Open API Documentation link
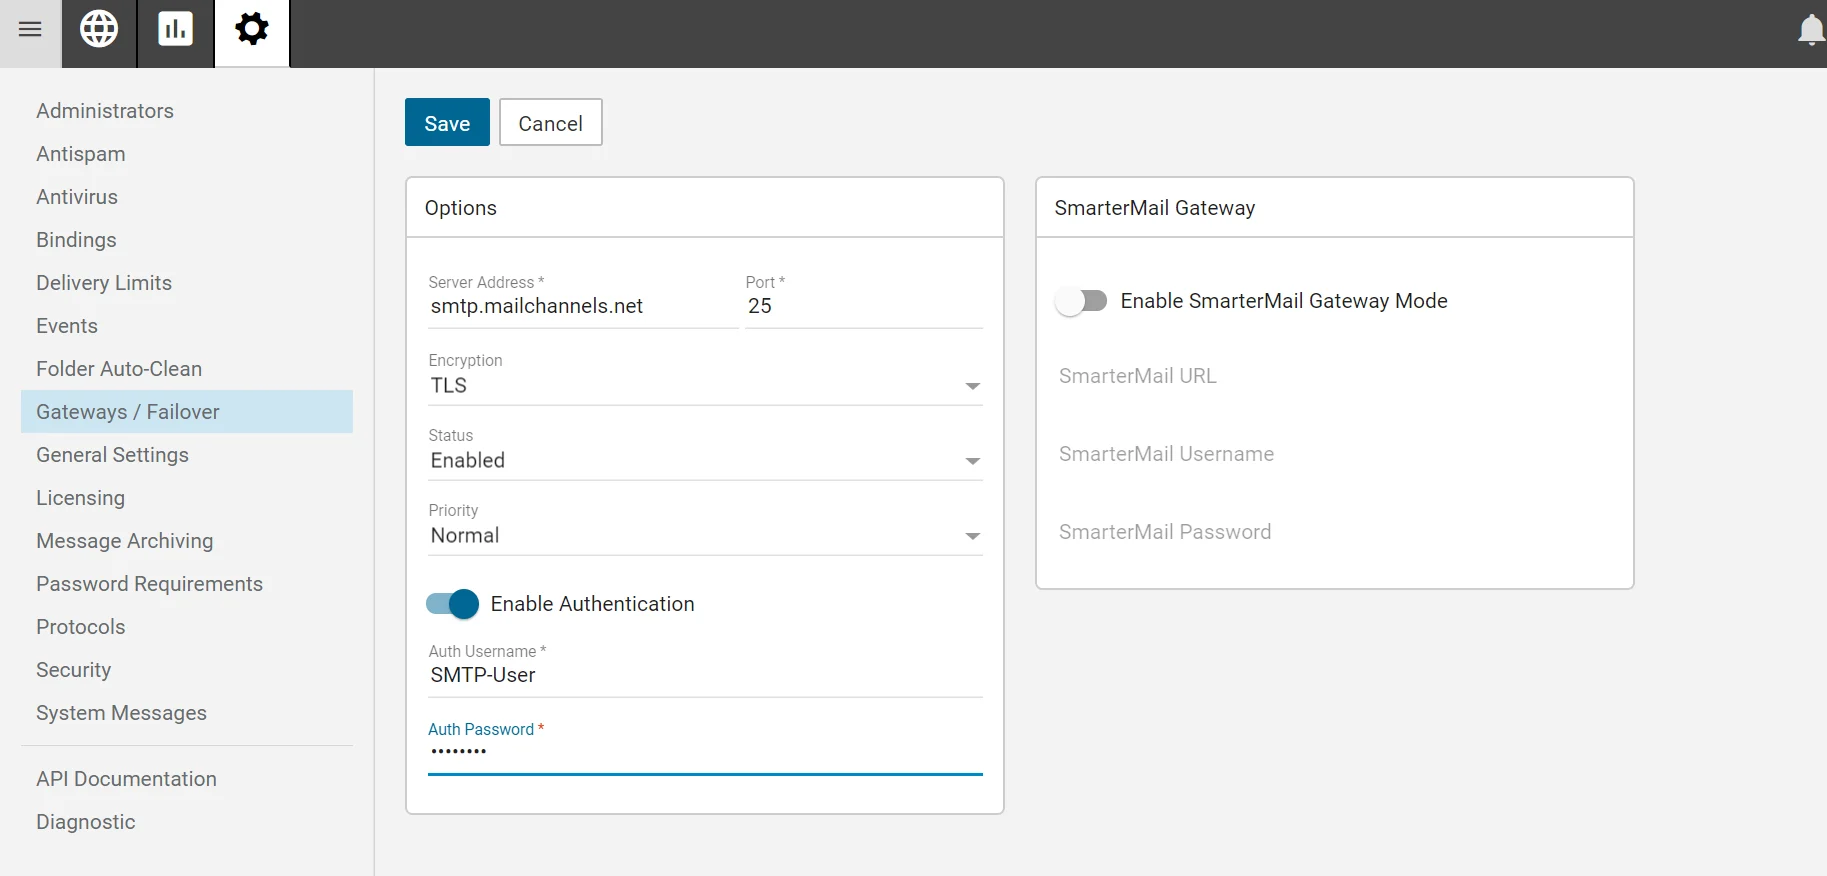The height and width of the screenshot is (876, 1827). [x=126, y=779]
